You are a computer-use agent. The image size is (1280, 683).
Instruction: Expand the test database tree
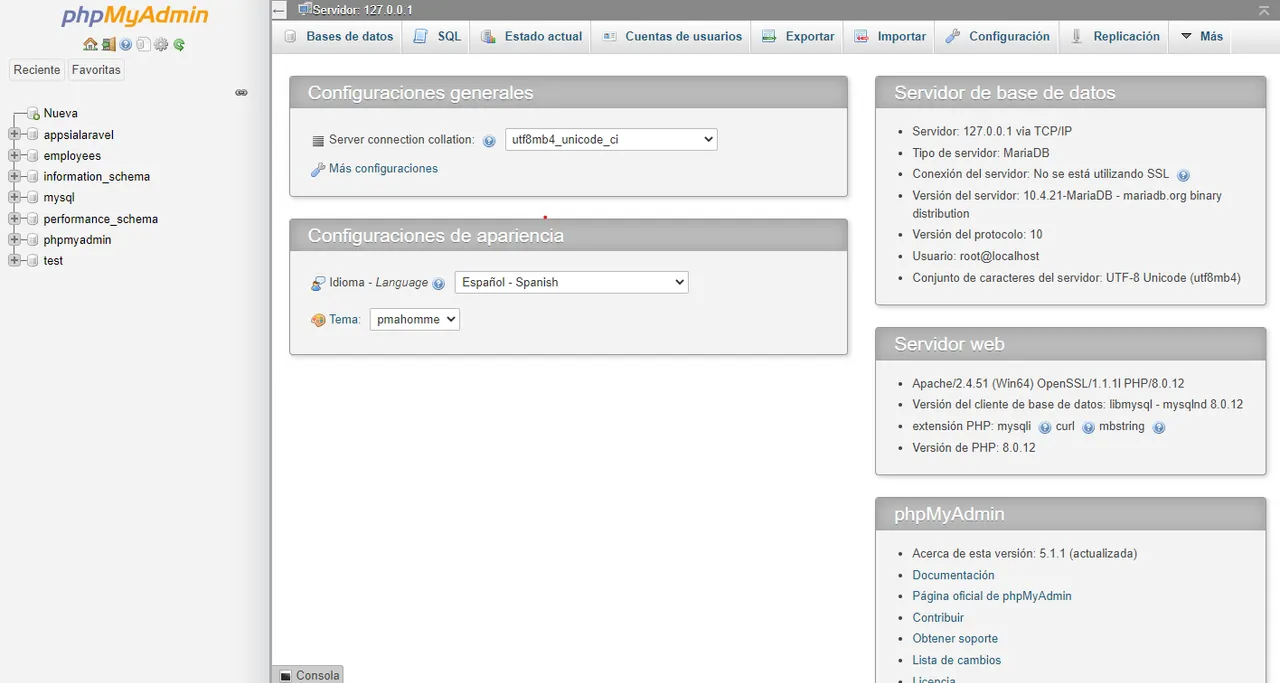[14, 261]
